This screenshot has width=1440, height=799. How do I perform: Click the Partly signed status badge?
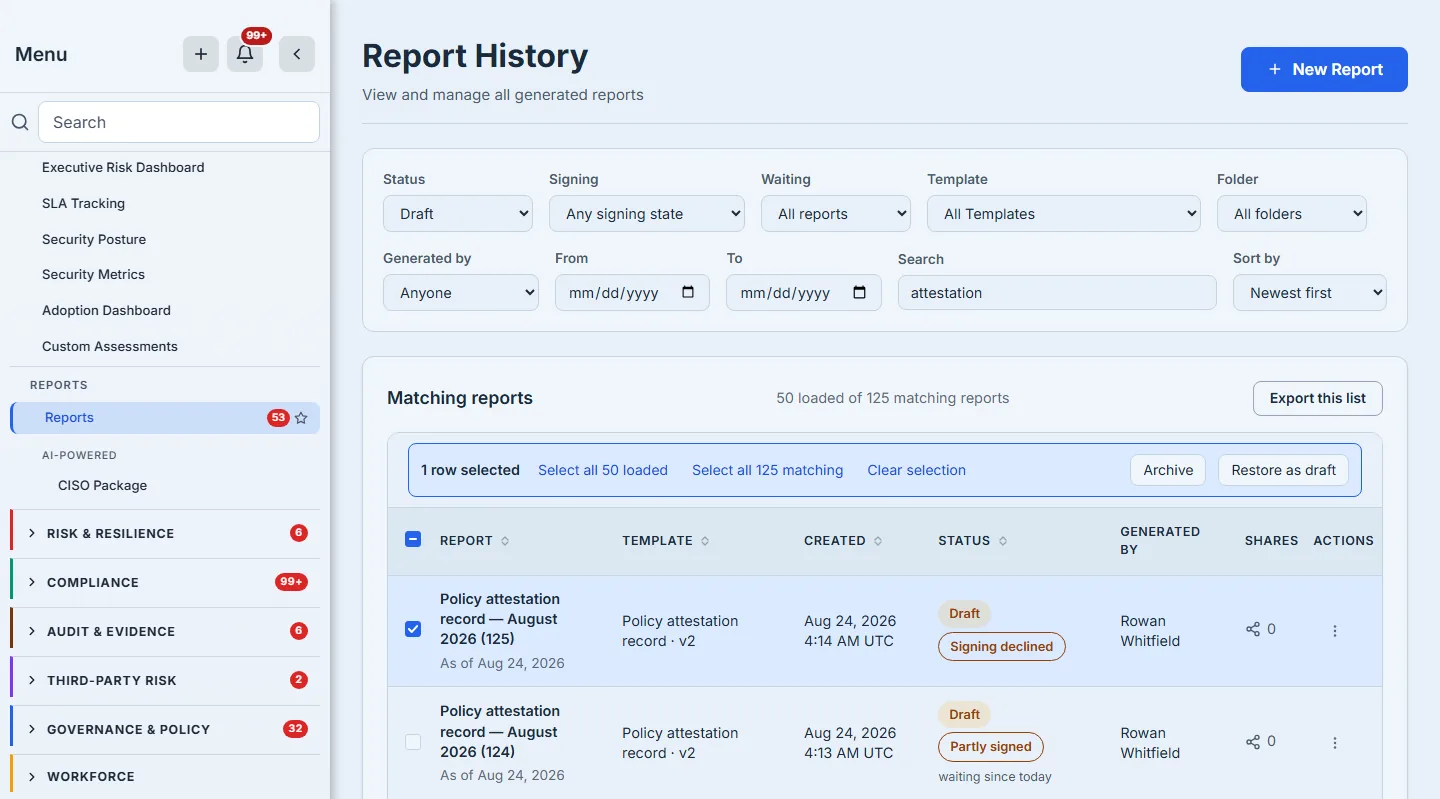point(990,747)
